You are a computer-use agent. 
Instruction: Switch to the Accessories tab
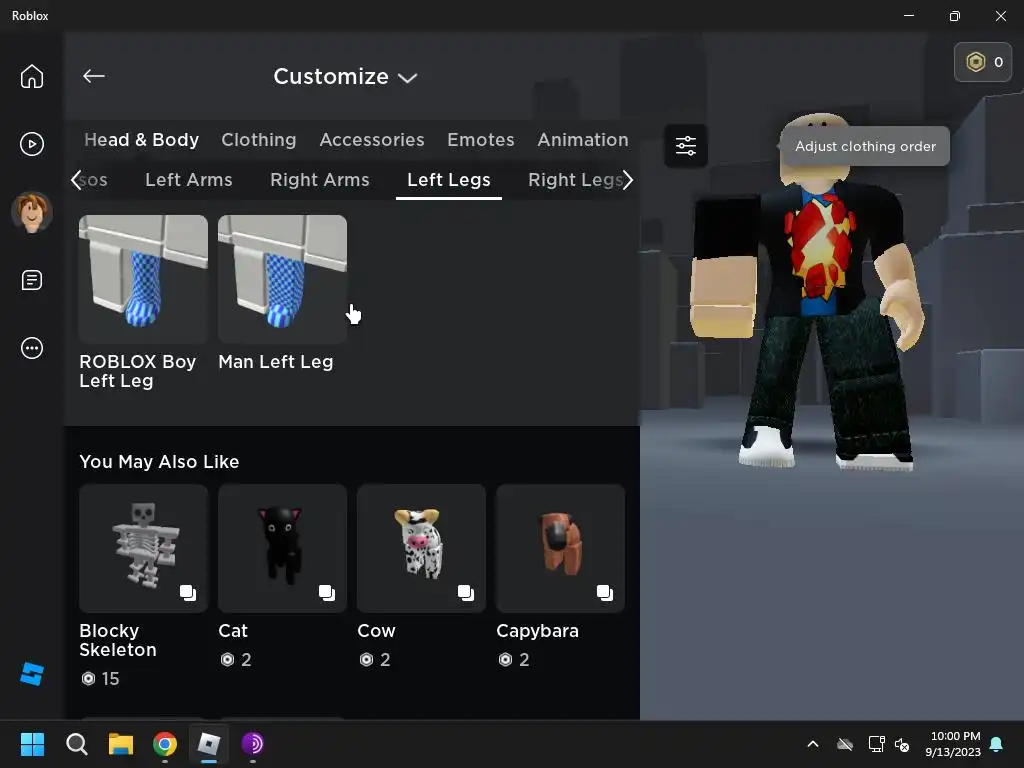(372, 140)
